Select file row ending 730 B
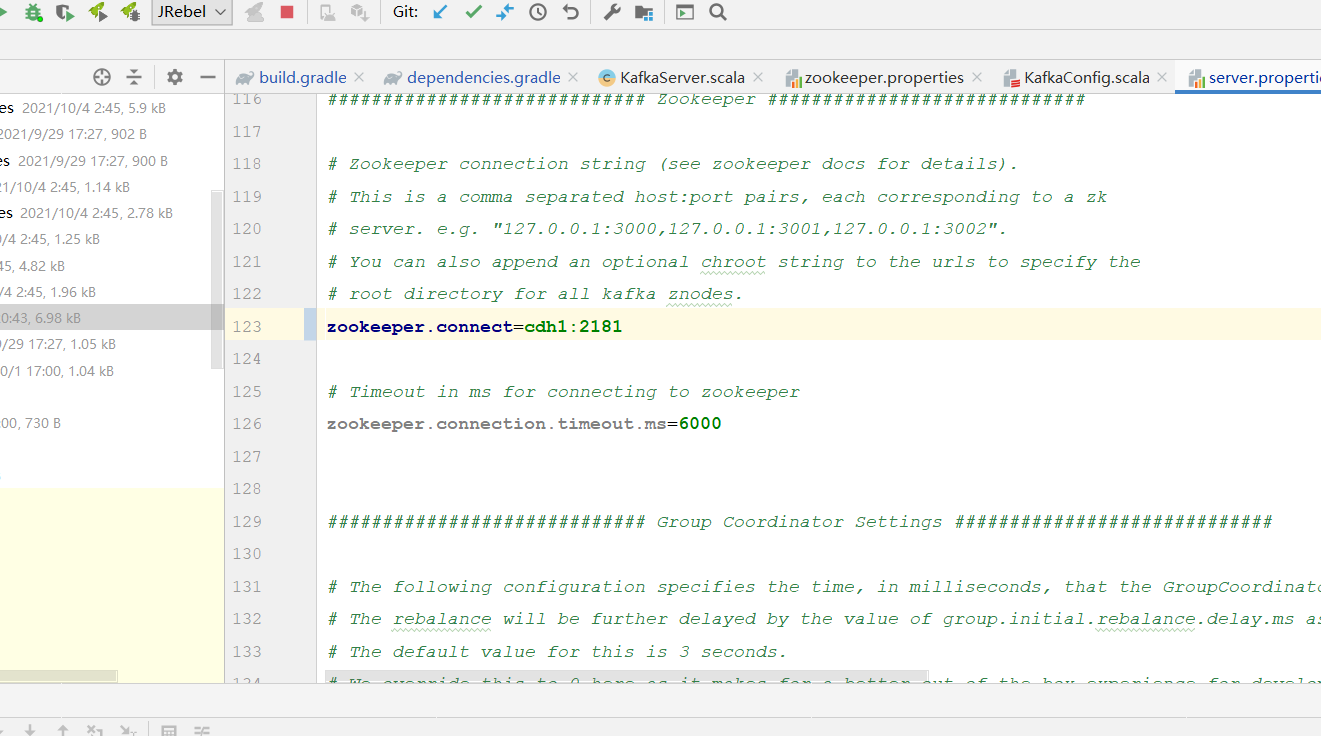Image resolution: width=1321 pixels, height=736 pixels. pyautogui.click(x=111, y=423)
